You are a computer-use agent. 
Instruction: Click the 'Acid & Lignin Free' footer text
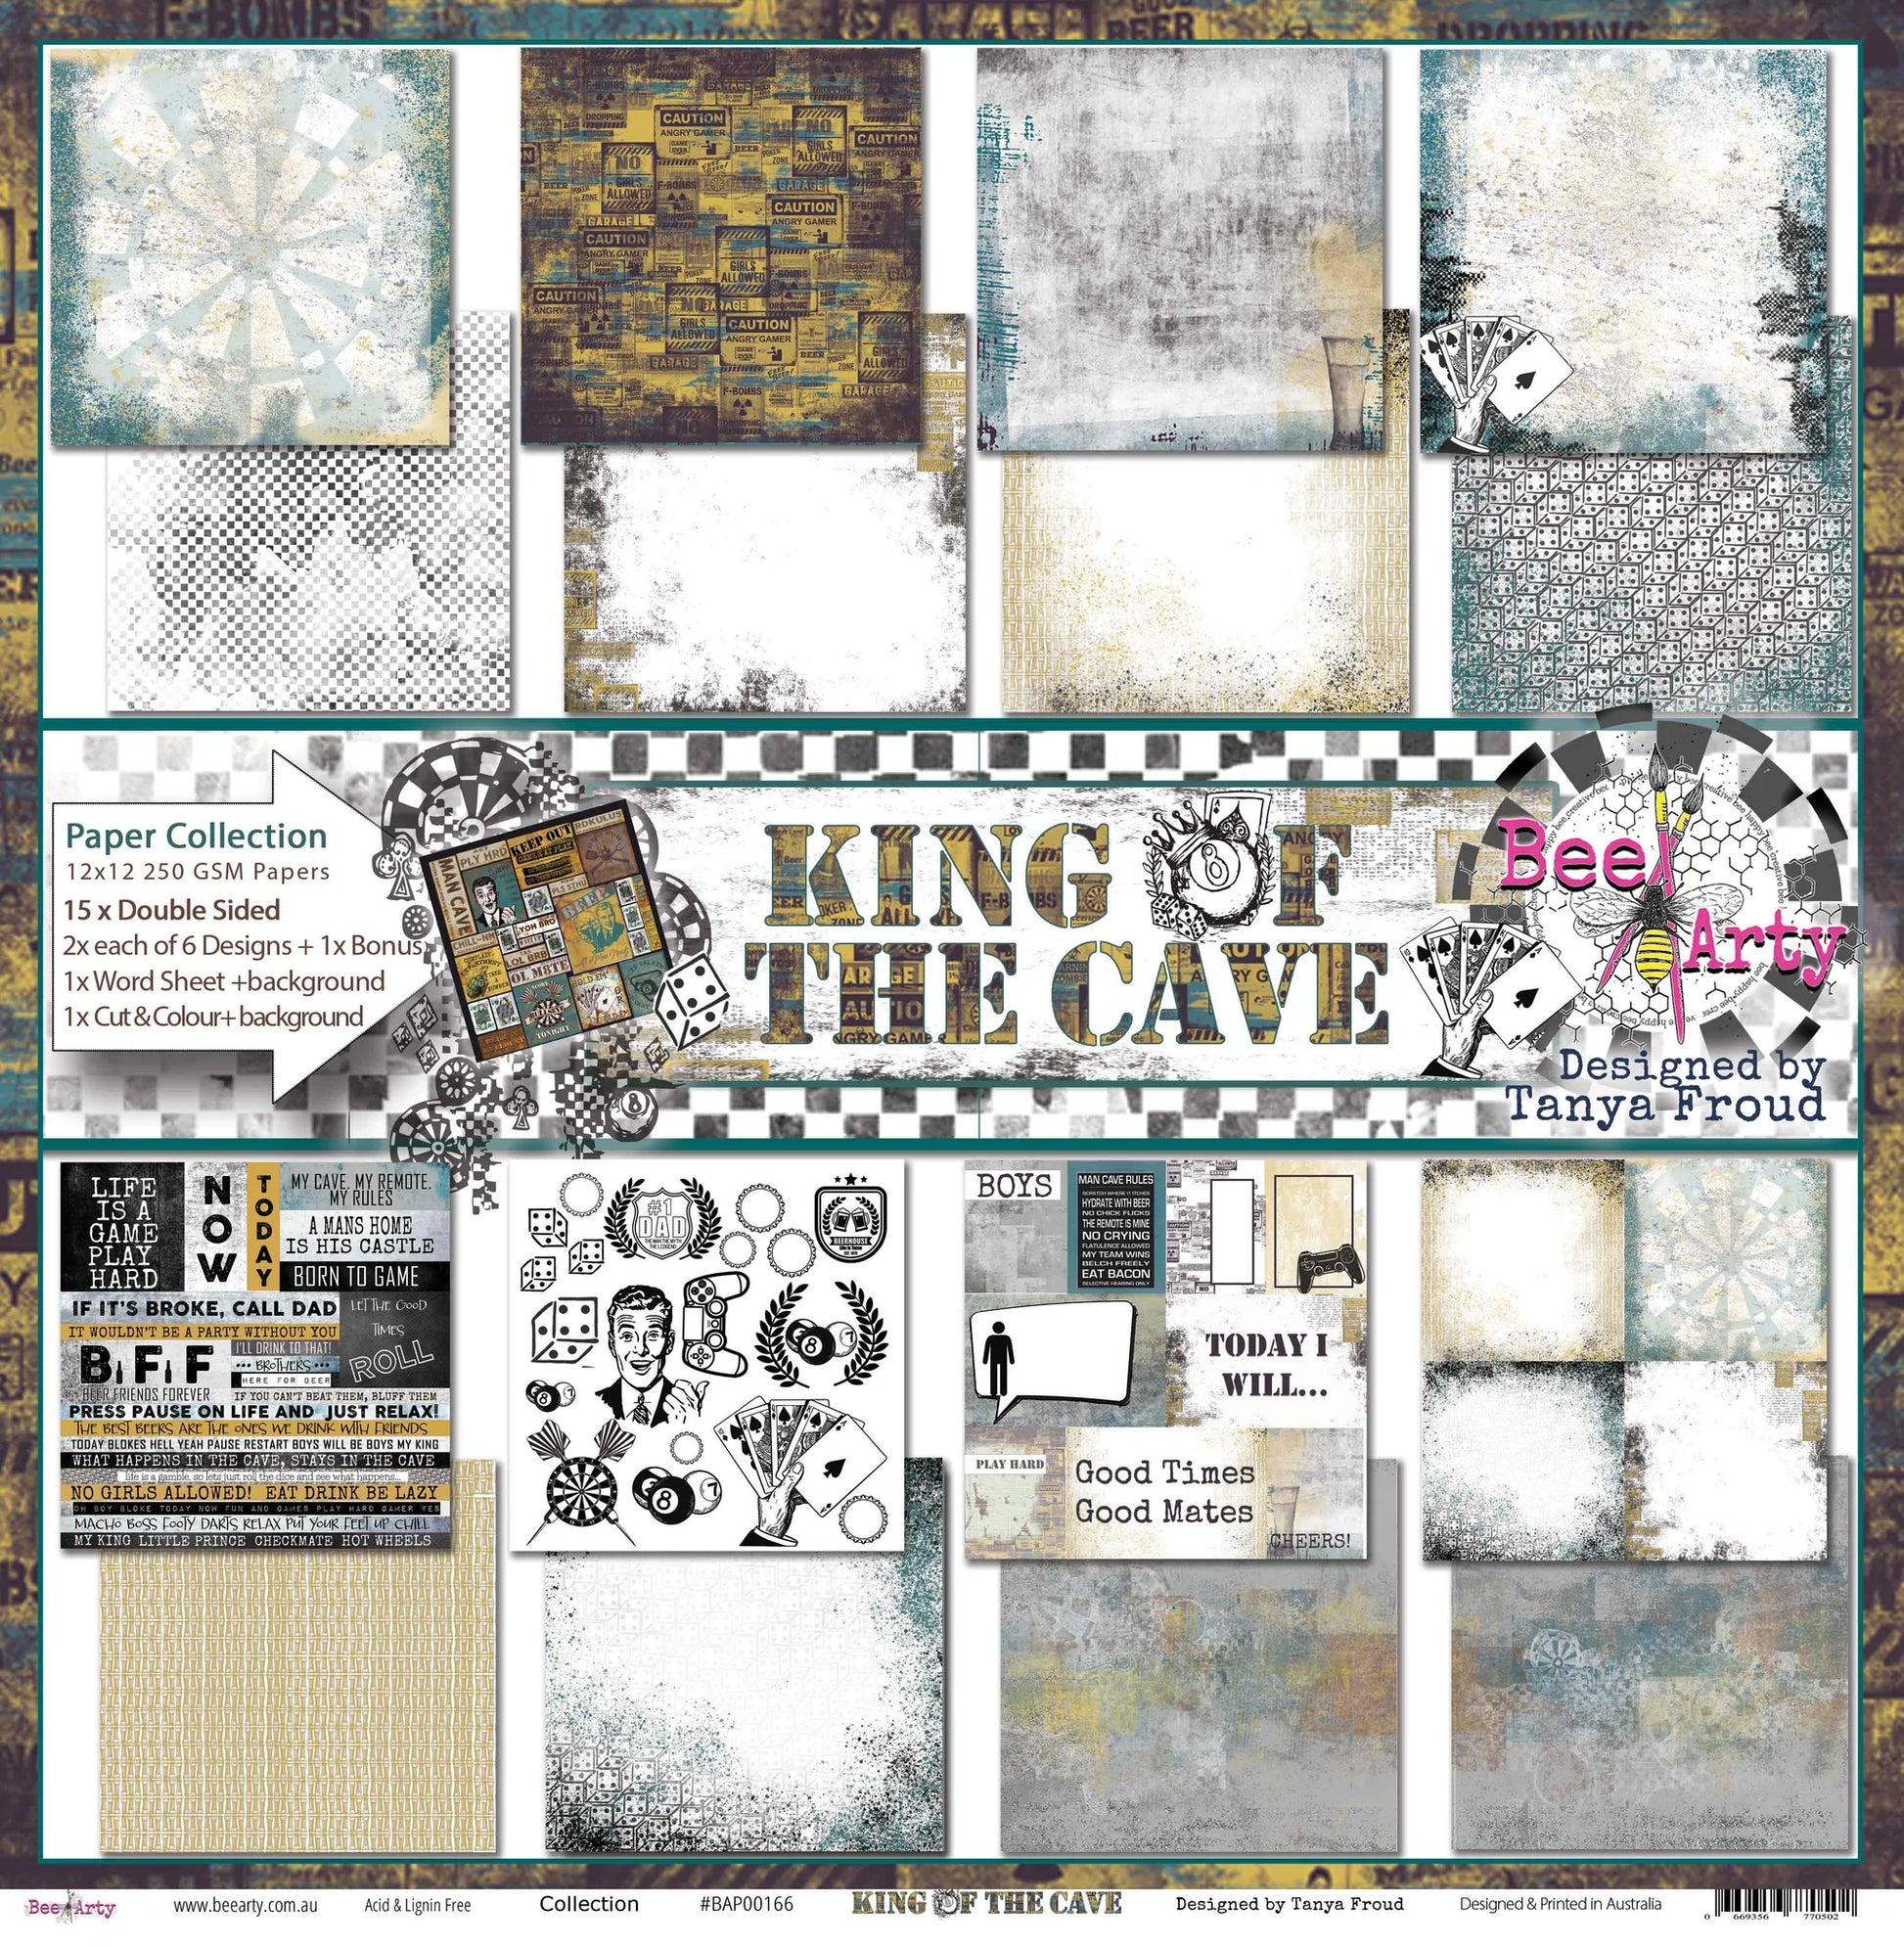tap(418, 1906)
